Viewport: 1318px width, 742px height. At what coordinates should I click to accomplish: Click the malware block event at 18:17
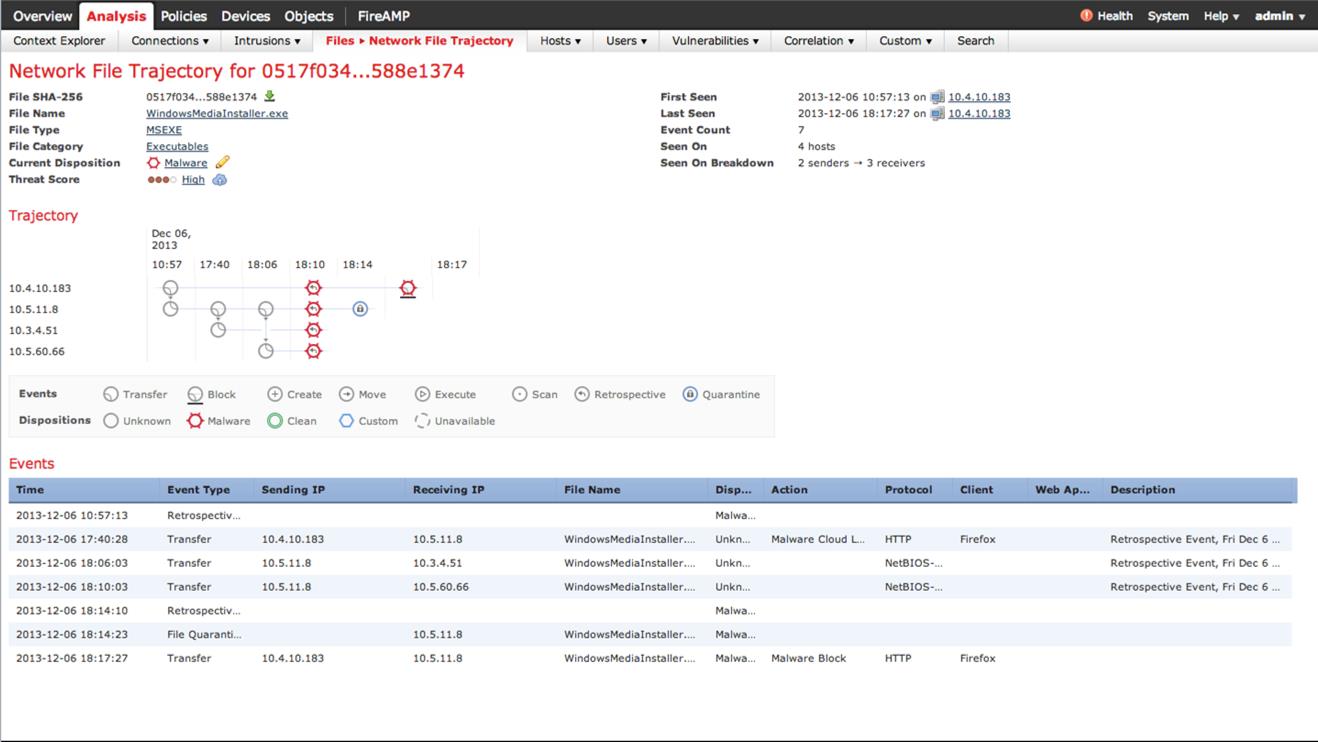[407, 288]
